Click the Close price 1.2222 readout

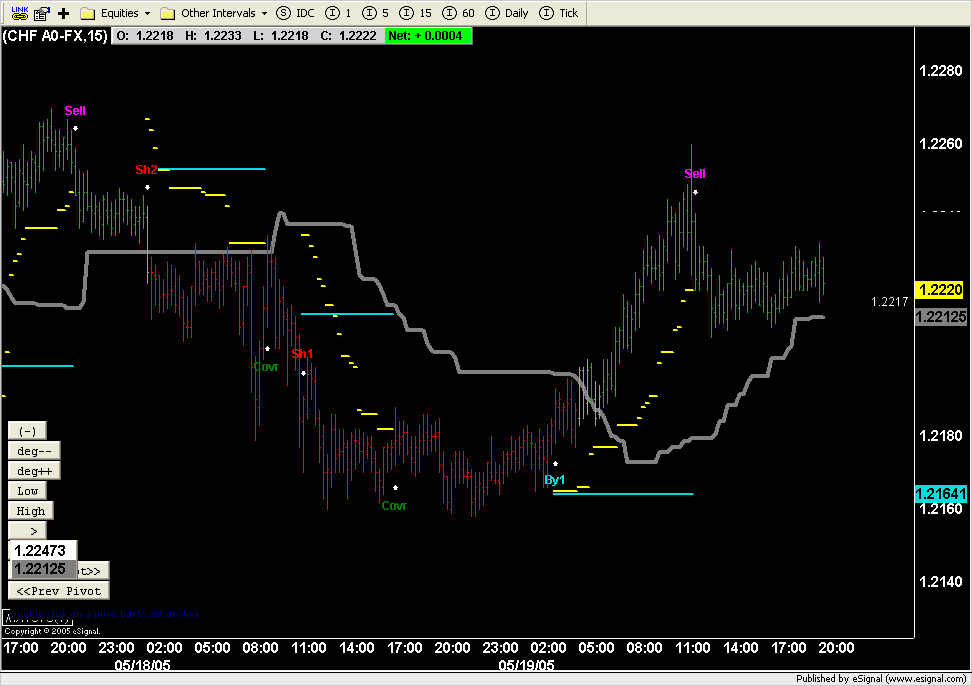point(348,36)
